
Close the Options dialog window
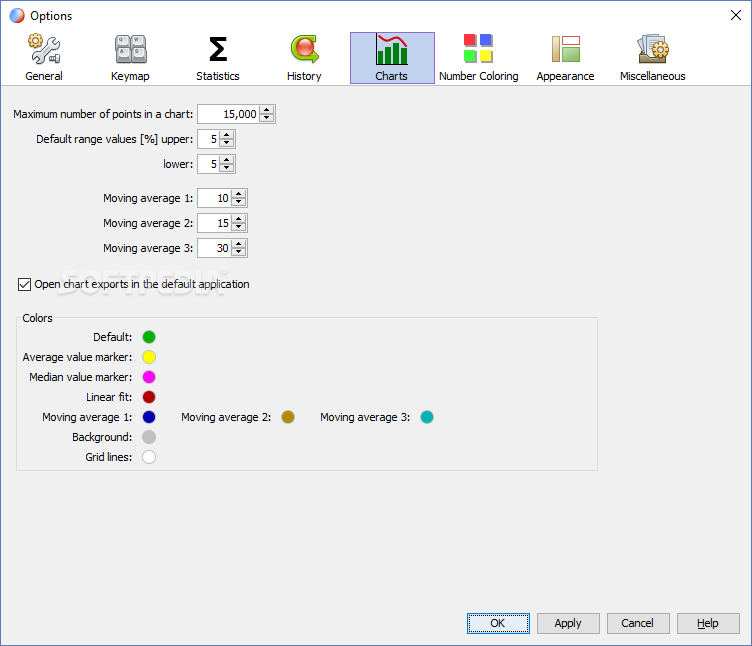click(736, 15)
